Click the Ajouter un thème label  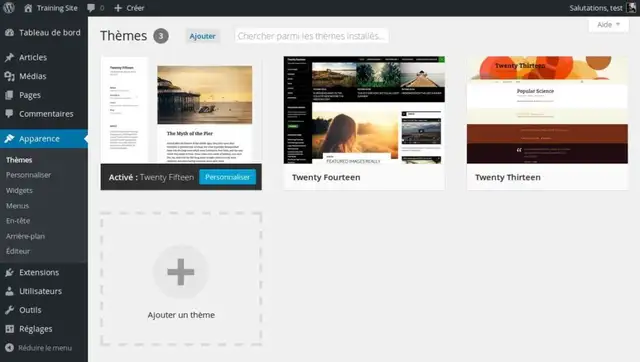(x=181, y=315)
